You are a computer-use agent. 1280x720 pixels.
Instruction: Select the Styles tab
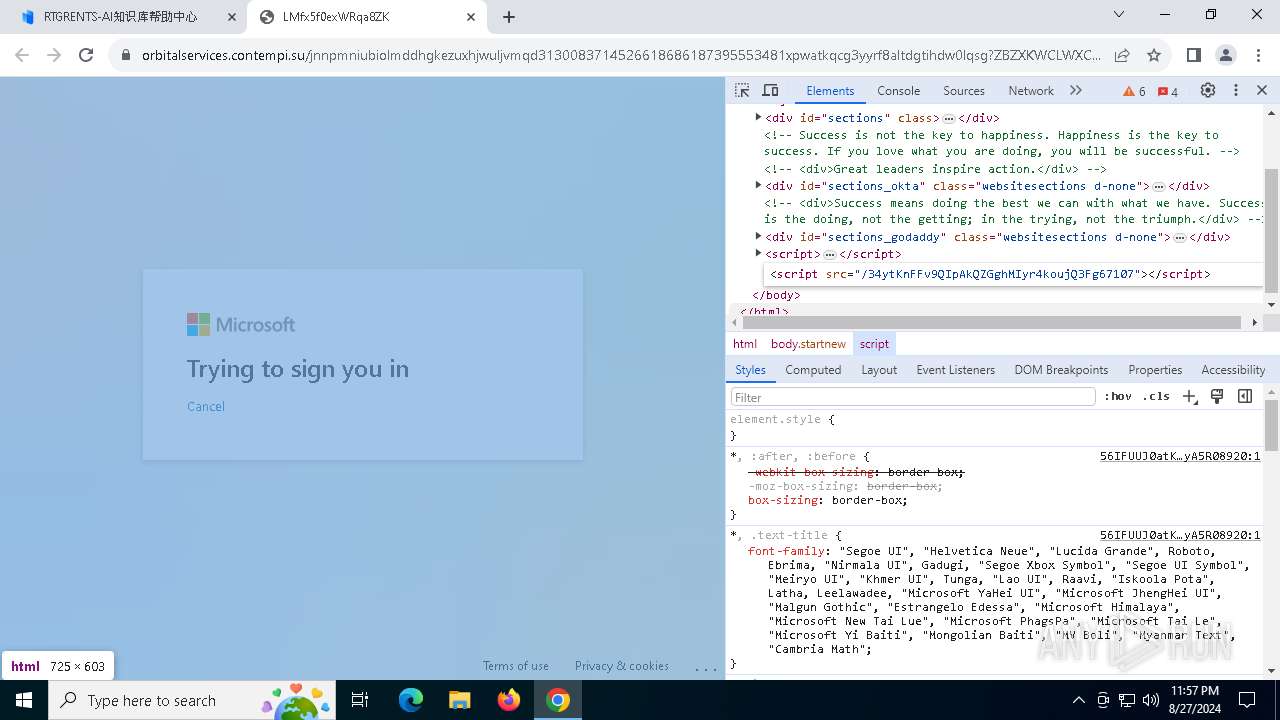[750, 369]
